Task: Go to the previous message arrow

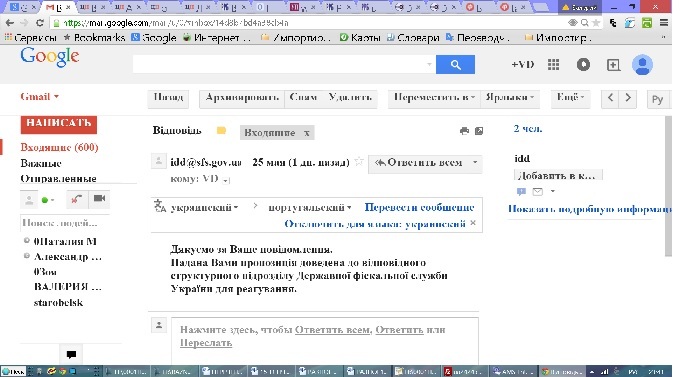Action: 610,98
